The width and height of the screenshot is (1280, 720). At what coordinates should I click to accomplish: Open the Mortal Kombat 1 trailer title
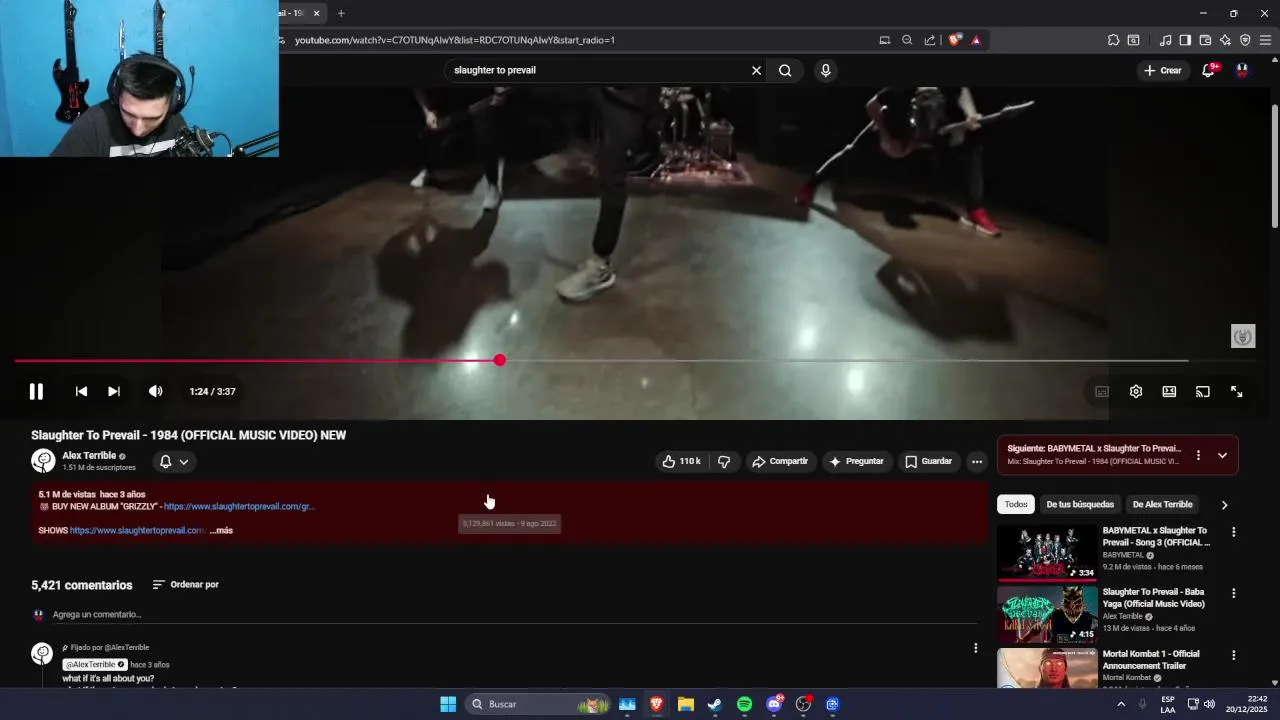coord(1151,660)
